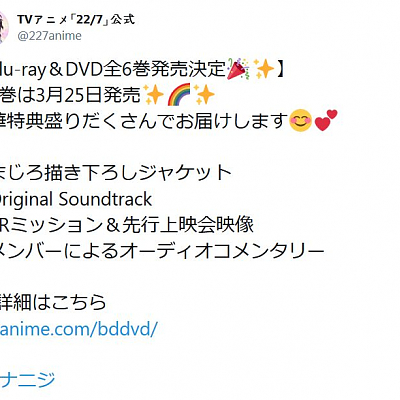The width and height of the screenshot is (400, 400).
Task: Click the rainbow emoji
Action: pos(179,94)
